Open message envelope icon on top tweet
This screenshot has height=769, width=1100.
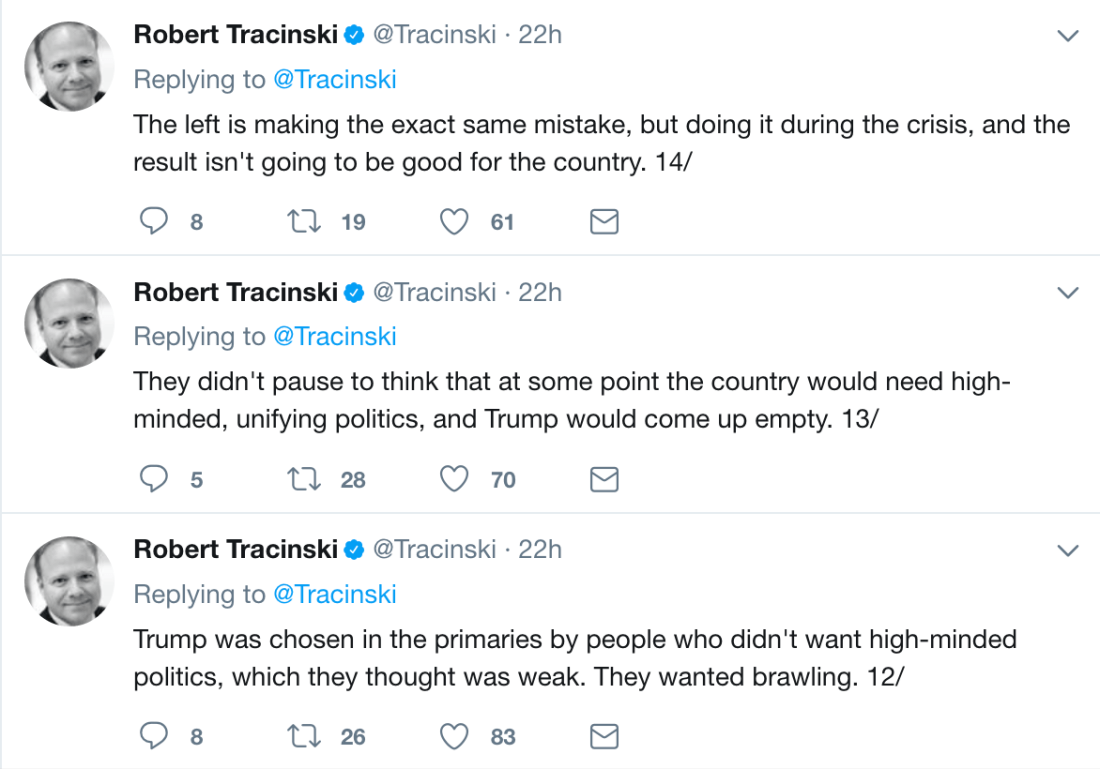tap(604, 221)
